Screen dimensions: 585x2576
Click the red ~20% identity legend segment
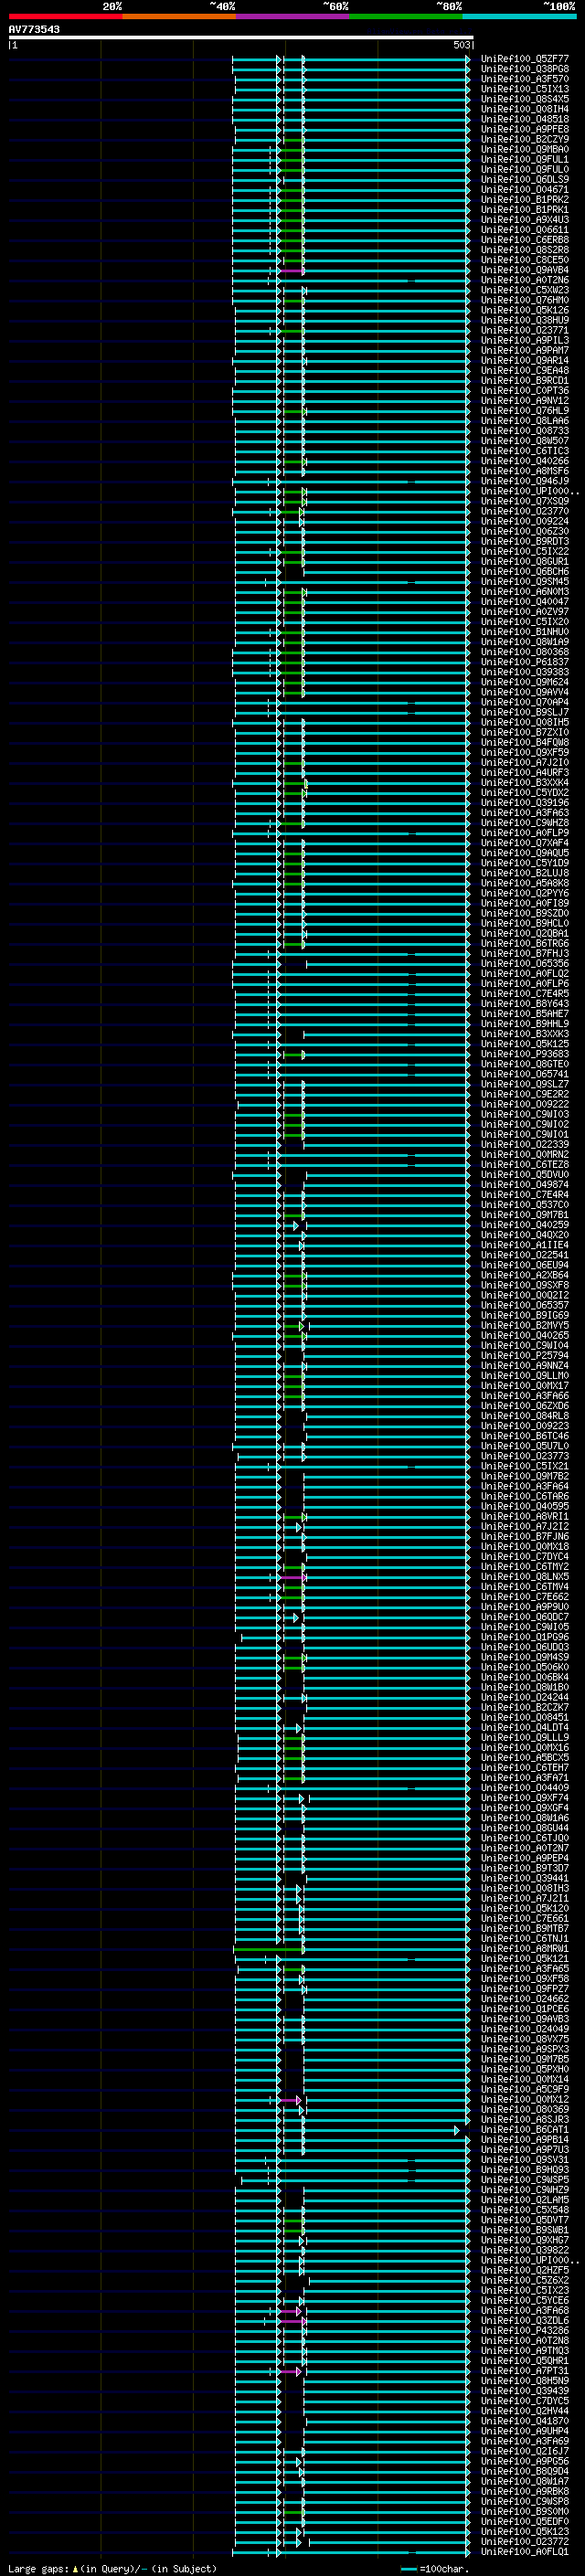click(x=65, y=17)
